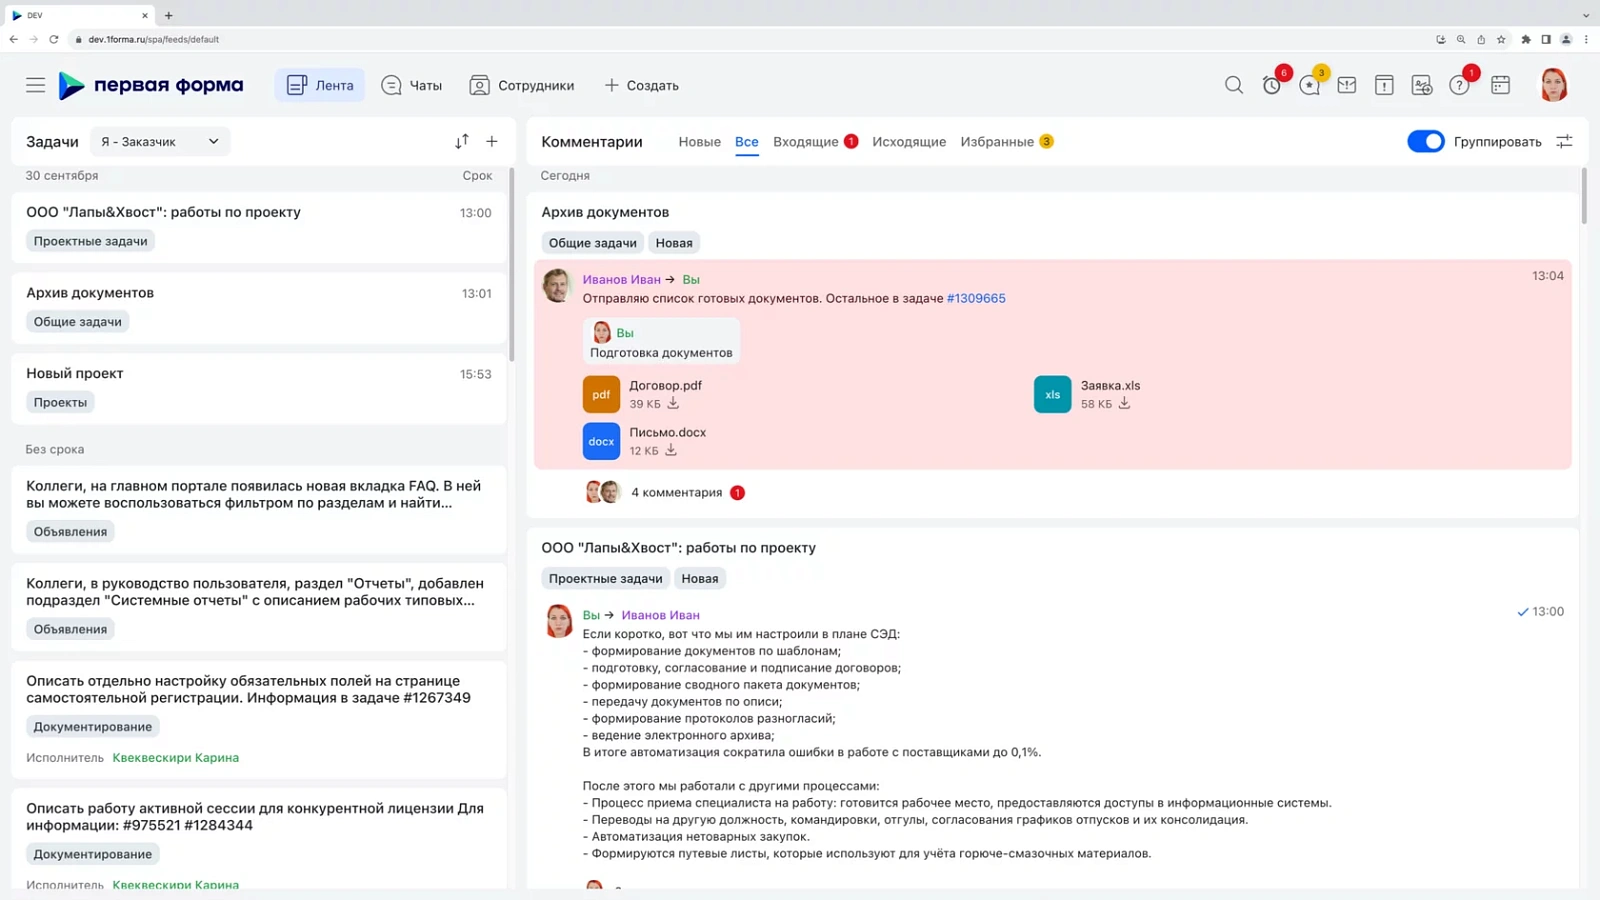The image size is (1600, 900).
Task: Expand the 4 комментария thread
Action: (x=676, y=492)
